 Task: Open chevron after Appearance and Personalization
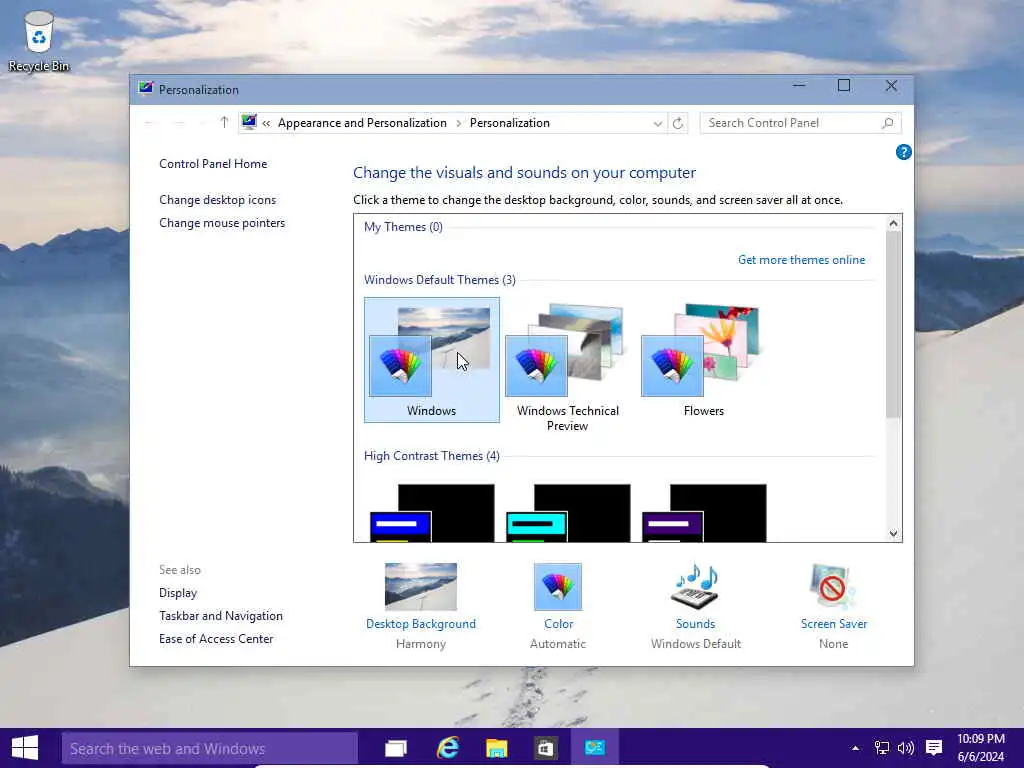458,123
